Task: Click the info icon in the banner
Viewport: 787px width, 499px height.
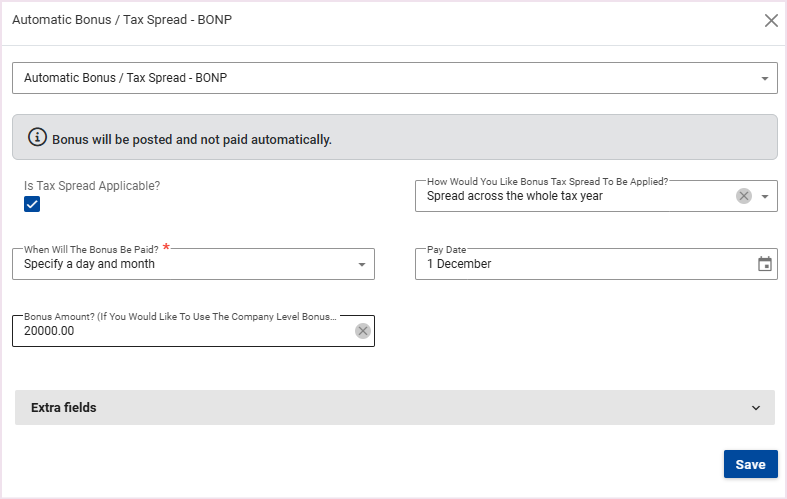Action: point(37,138)
